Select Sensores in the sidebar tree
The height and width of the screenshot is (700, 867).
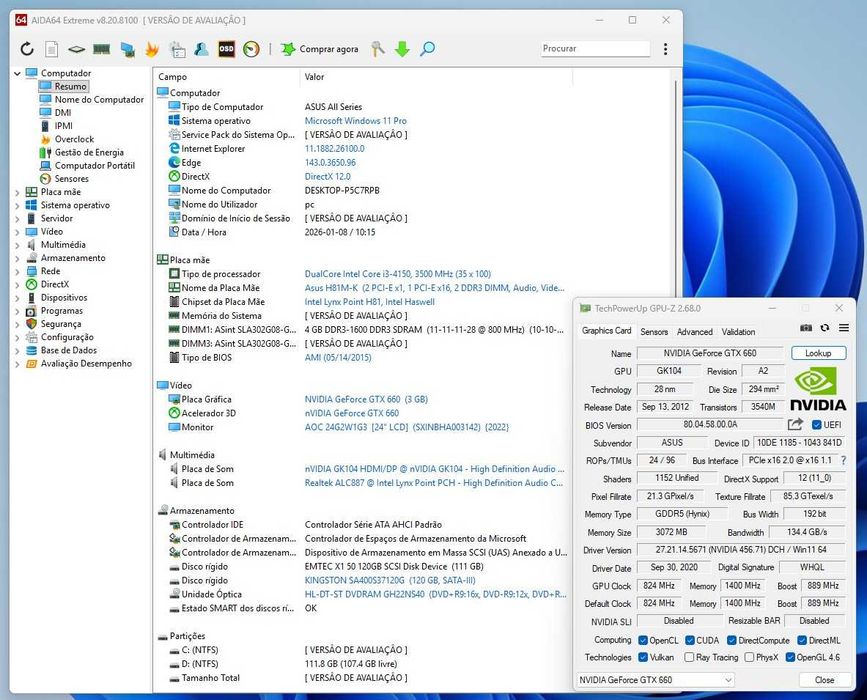[71, 179]
